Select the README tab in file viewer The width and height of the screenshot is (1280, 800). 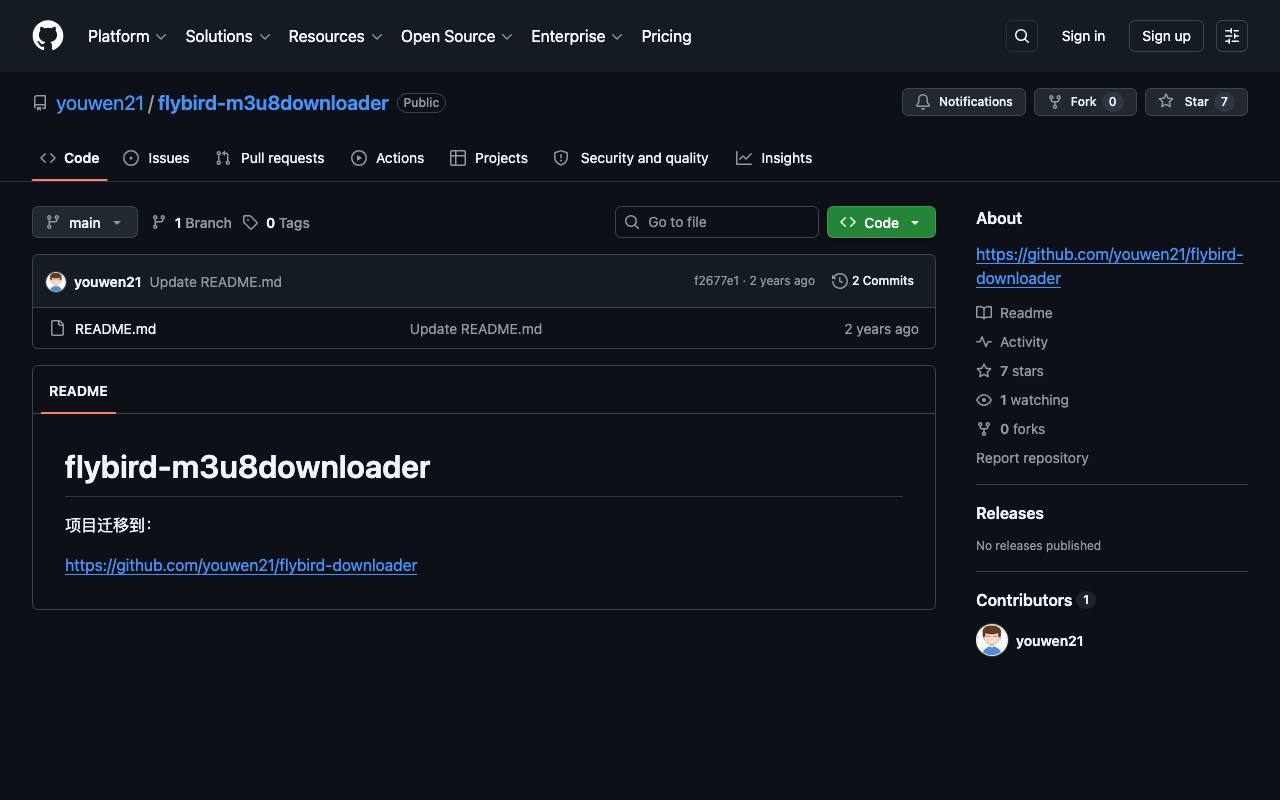tap(78, 391)
